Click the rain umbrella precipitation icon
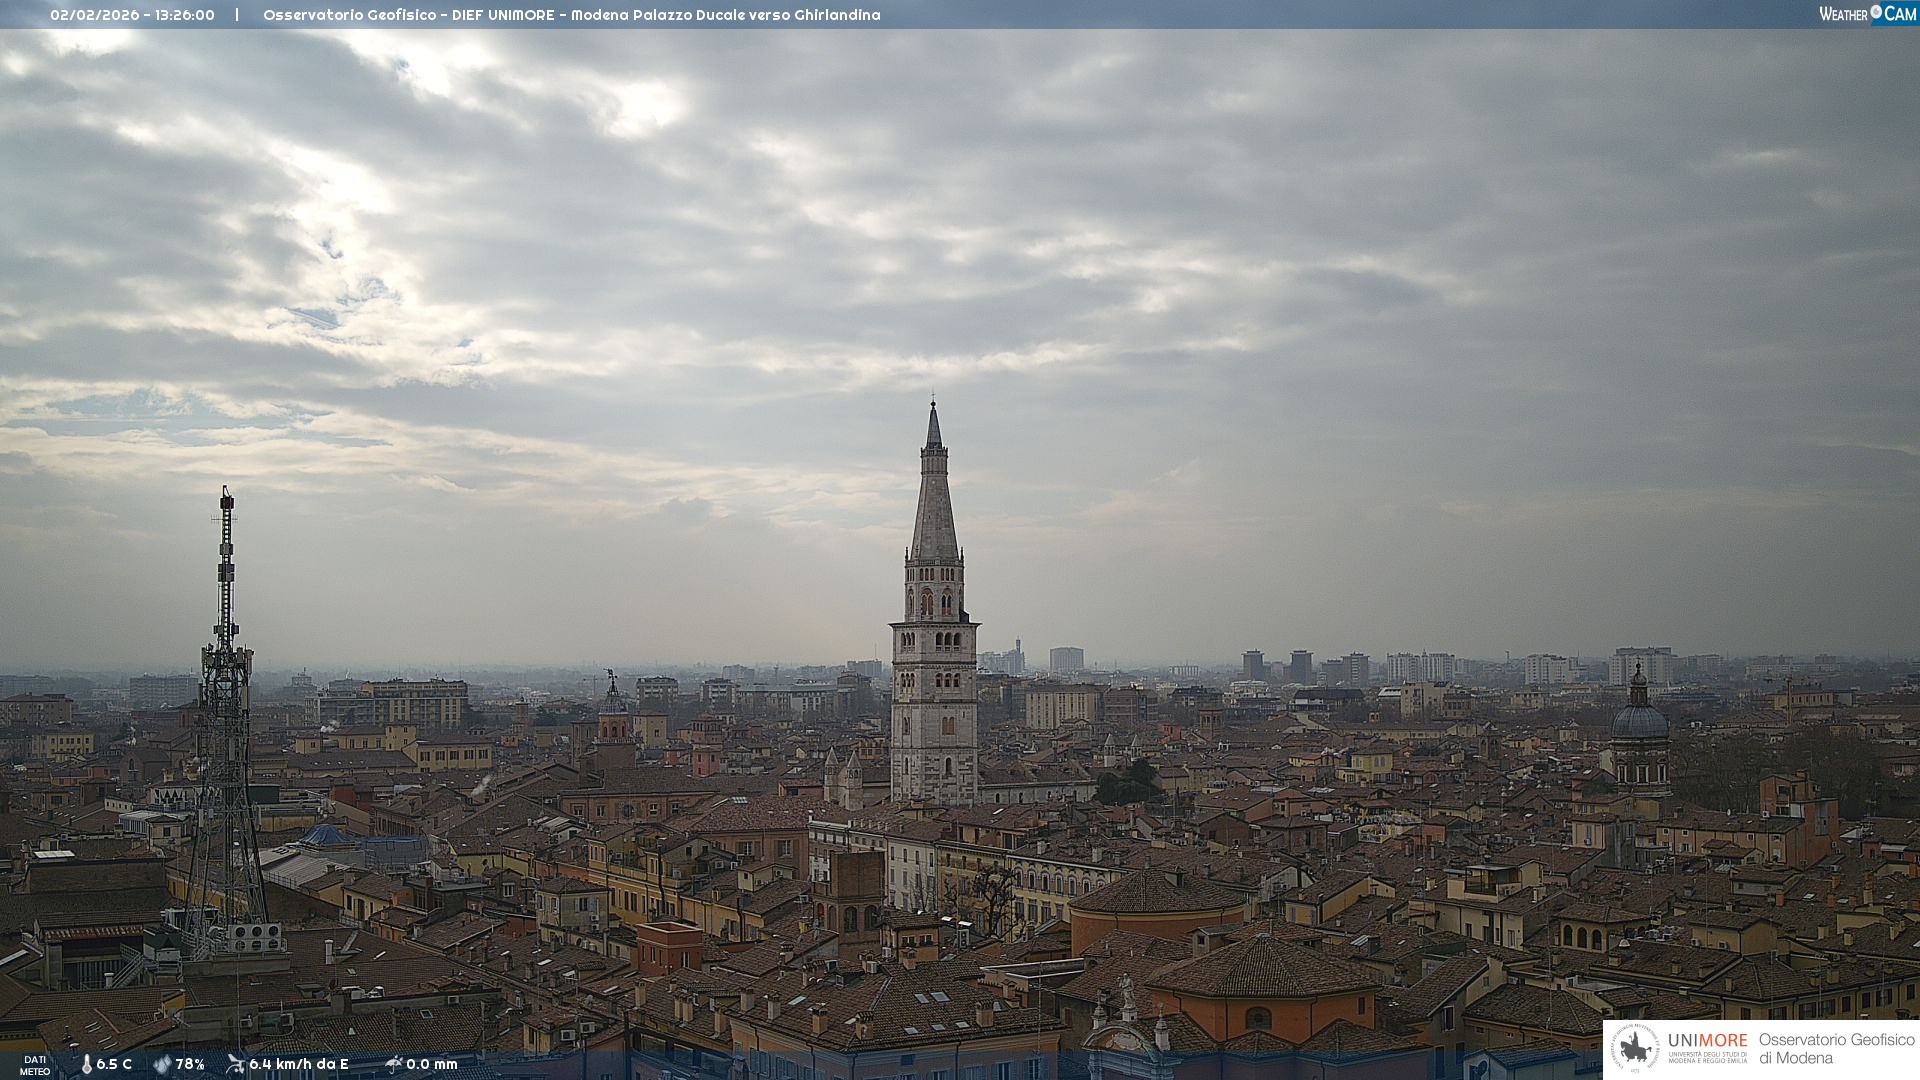 (x=394, y=1064)
